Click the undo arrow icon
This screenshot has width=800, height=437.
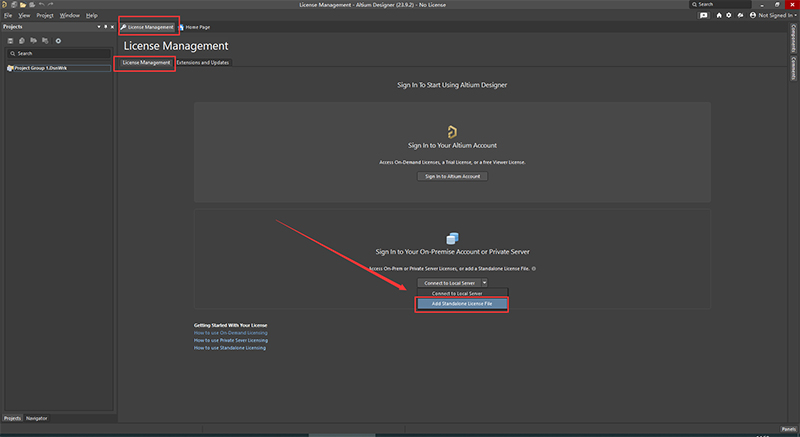41,5
